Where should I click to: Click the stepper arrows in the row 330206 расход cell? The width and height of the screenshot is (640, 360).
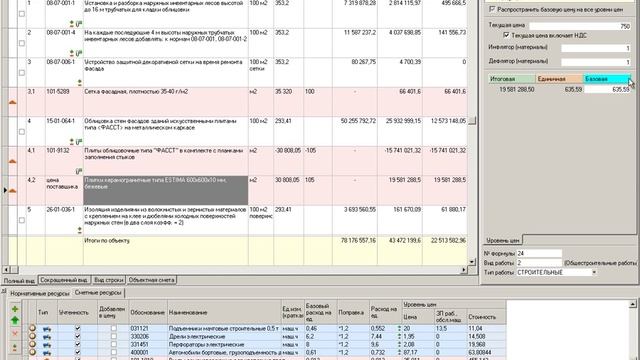(399, 336)
